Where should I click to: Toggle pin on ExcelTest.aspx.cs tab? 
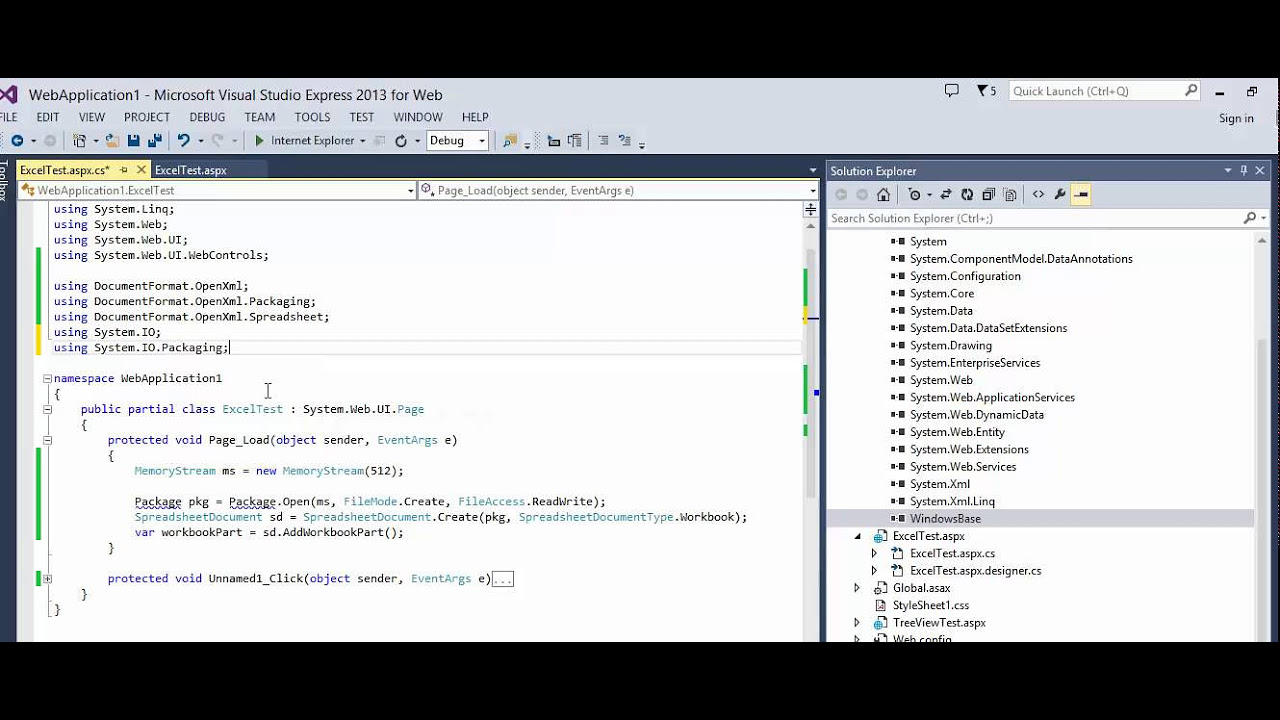coord(124,170)
